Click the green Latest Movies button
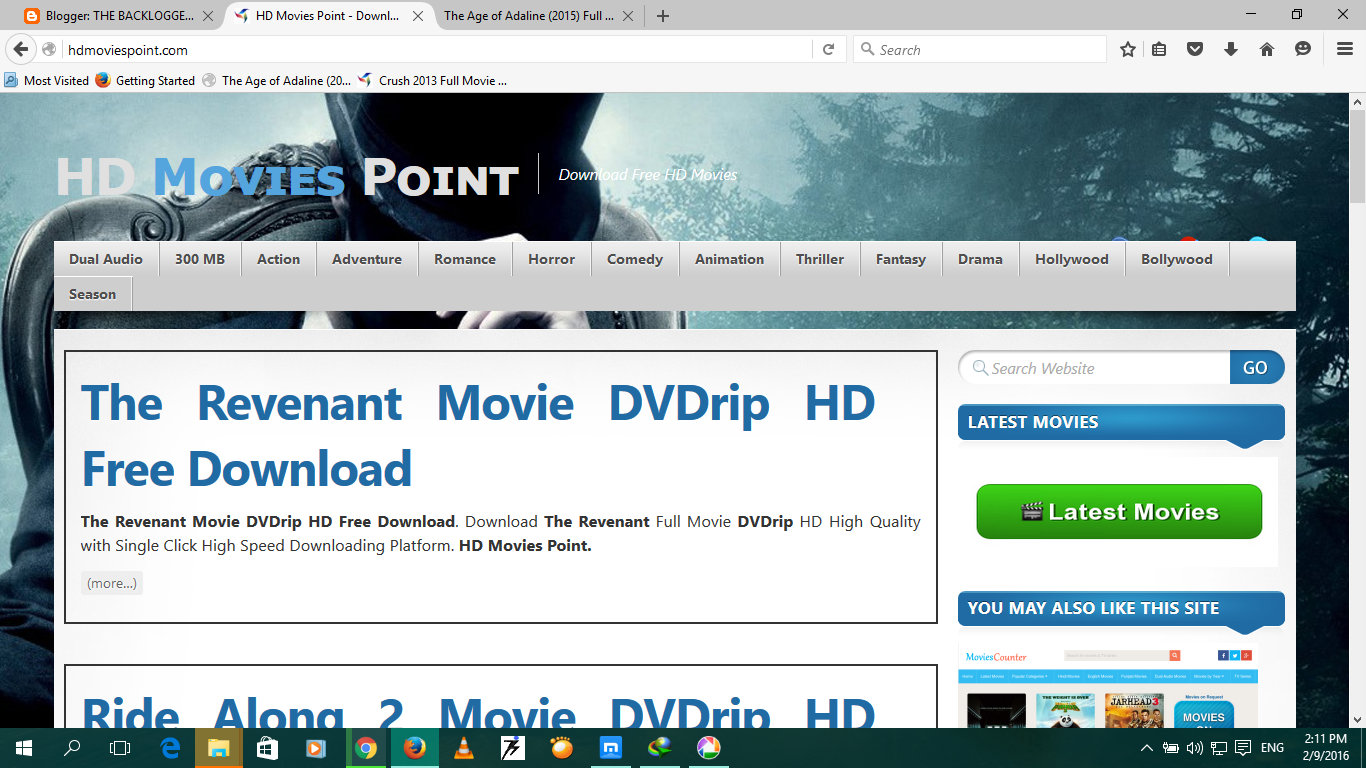1366x768 pixels. click(x=1119, y=512)
